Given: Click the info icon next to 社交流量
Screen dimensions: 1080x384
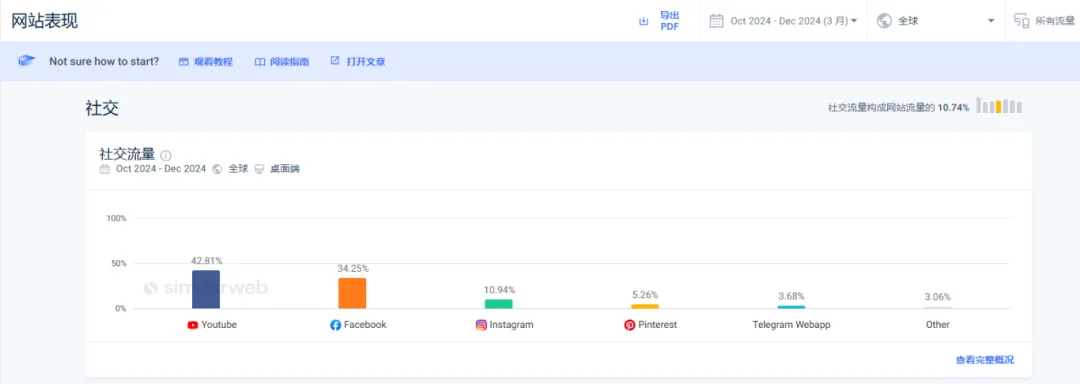Looking at the screenshot, I should pyautogui.click(x=166, y=156).
